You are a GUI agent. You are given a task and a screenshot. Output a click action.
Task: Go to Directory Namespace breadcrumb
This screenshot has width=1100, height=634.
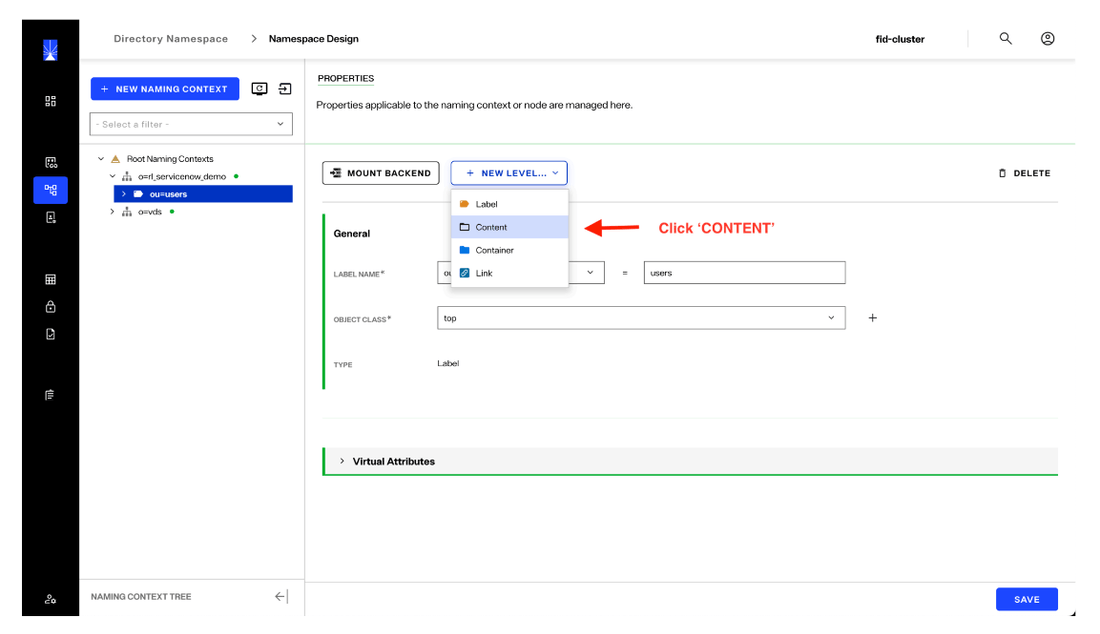tap(171, 39)
